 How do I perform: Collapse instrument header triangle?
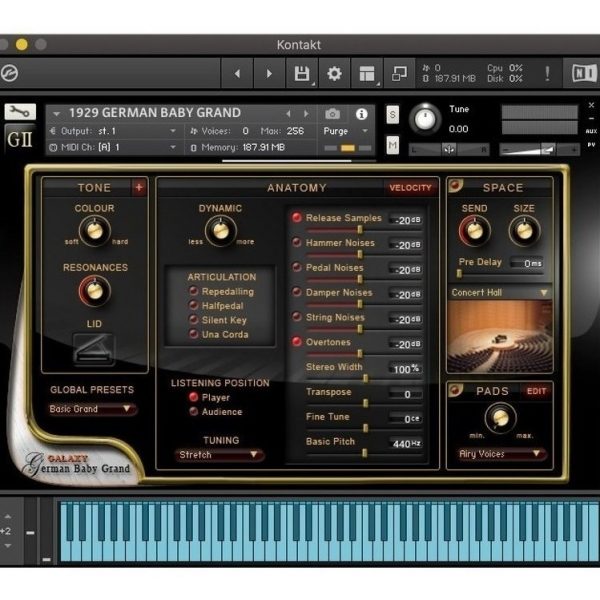coord(57,114)
